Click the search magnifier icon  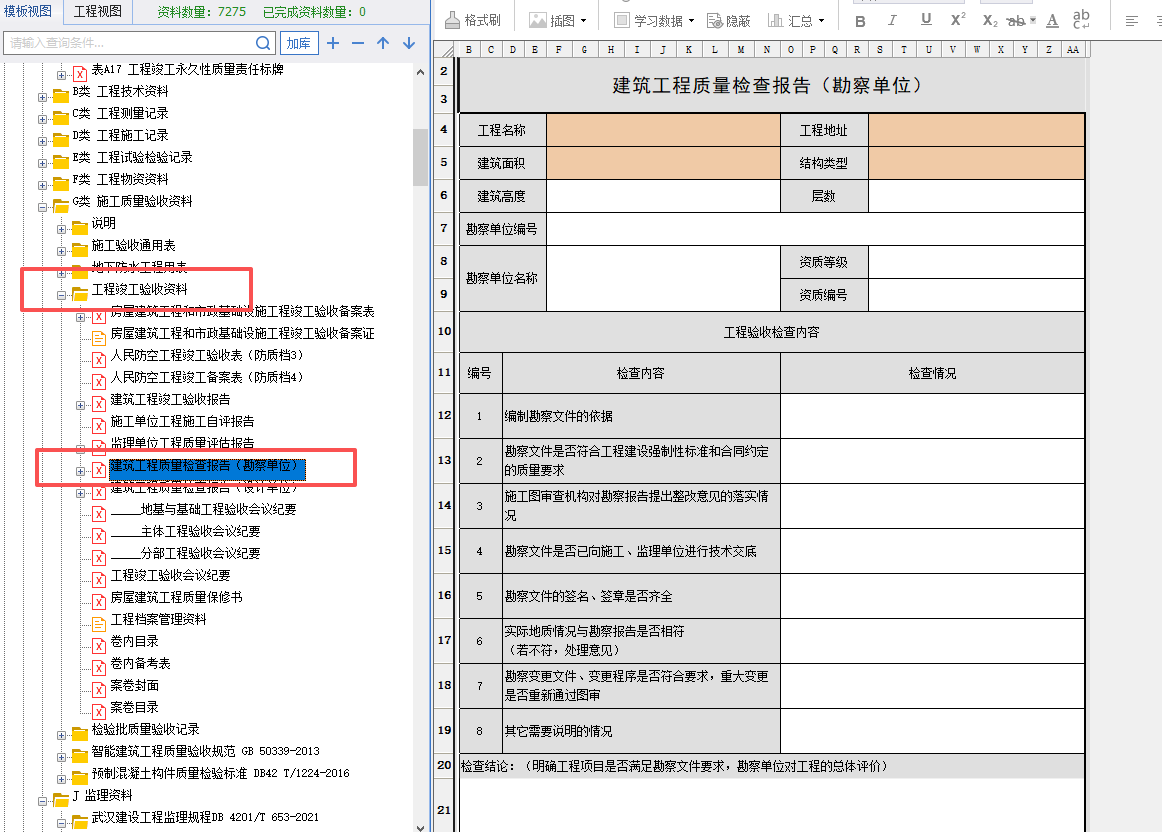point(262,44)
